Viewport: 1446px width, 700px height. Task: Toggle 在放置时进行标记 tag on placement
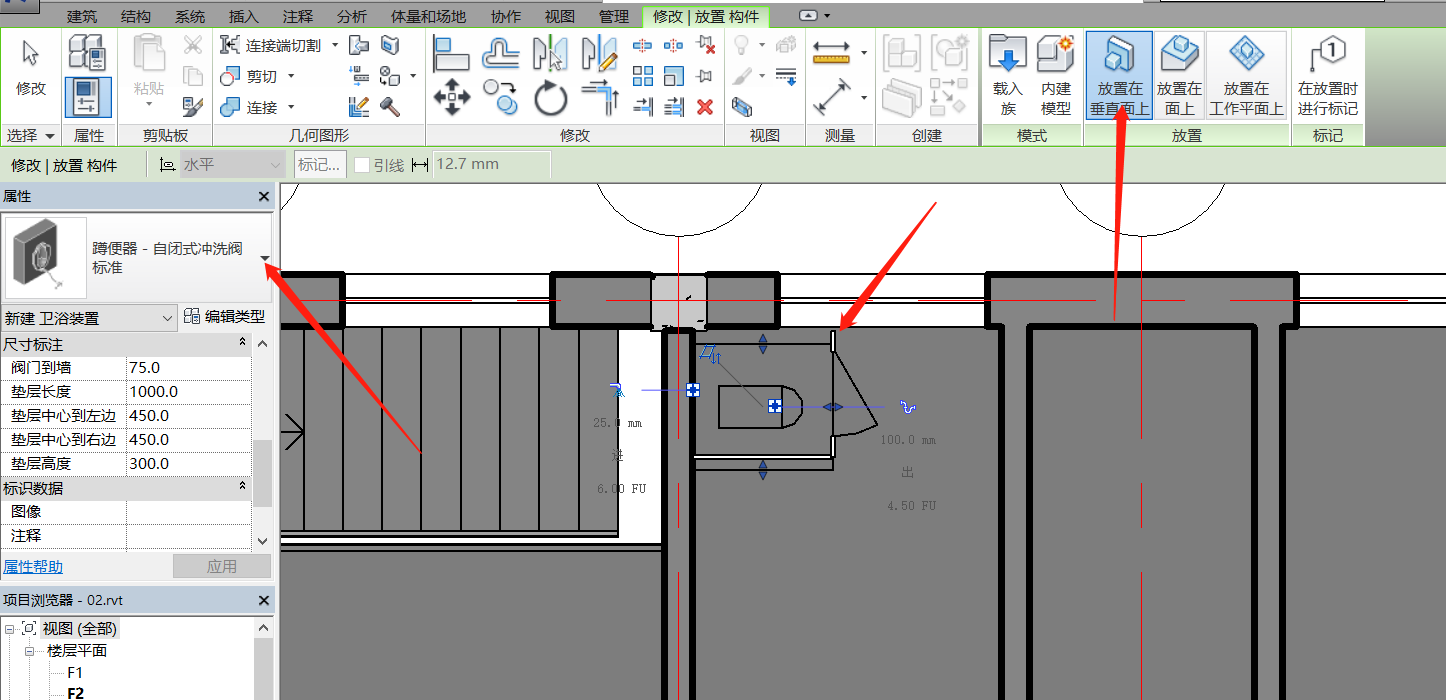click(1327, 73)
